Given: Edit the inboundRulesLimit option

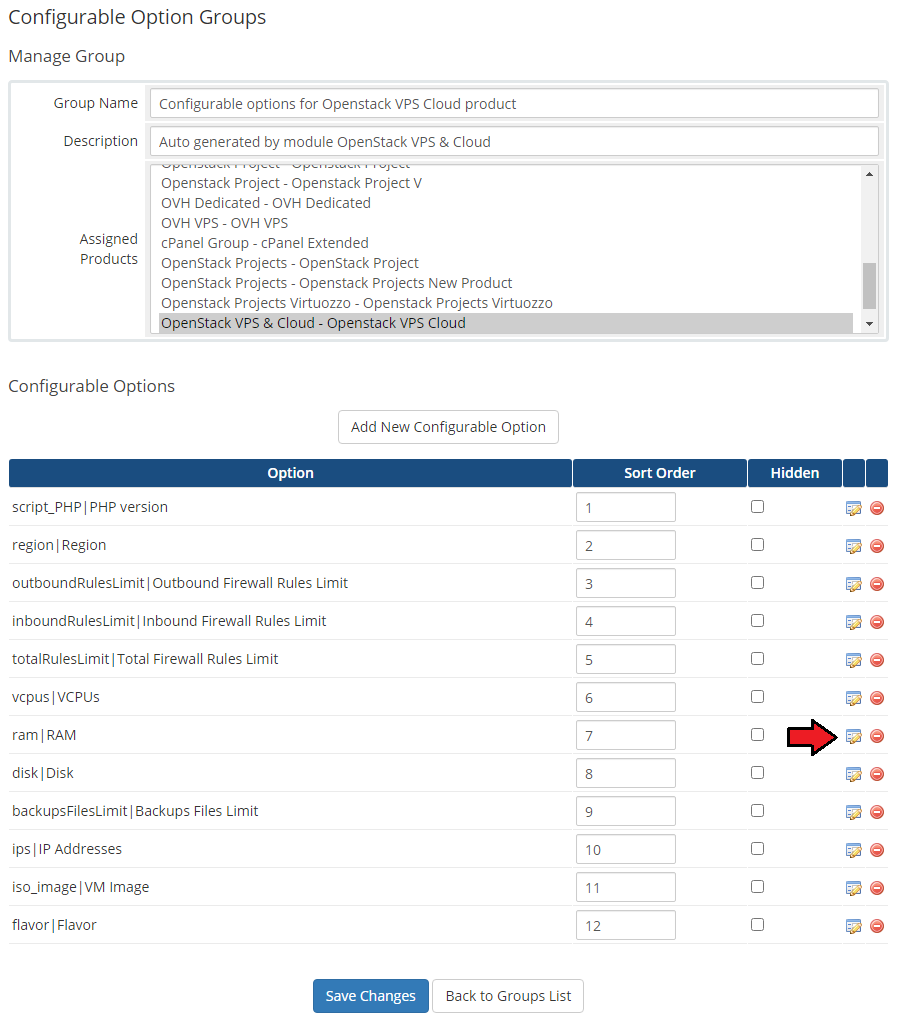Looking at the screenshot, I should (853, 622).
